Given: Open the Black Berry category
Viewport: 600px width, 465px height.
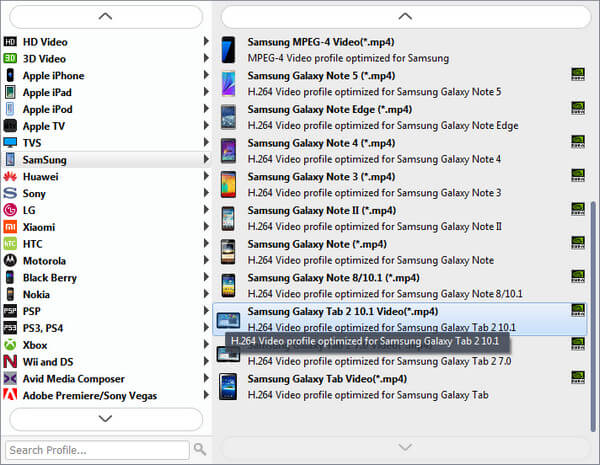Looking at the screenshot, I should 106,277.
